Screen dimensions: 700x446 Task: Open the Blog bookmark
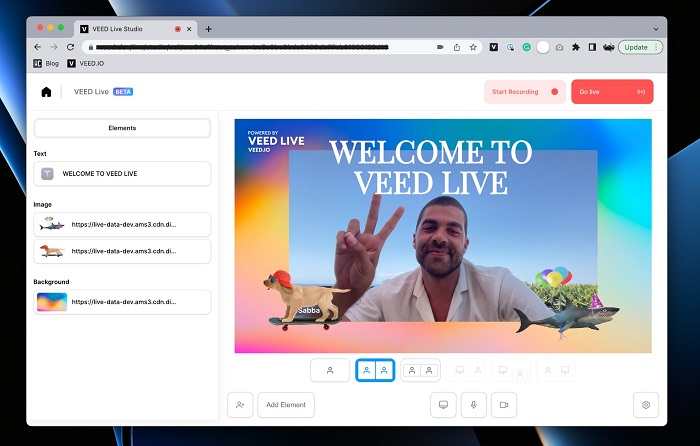click(x=46, y=63)
